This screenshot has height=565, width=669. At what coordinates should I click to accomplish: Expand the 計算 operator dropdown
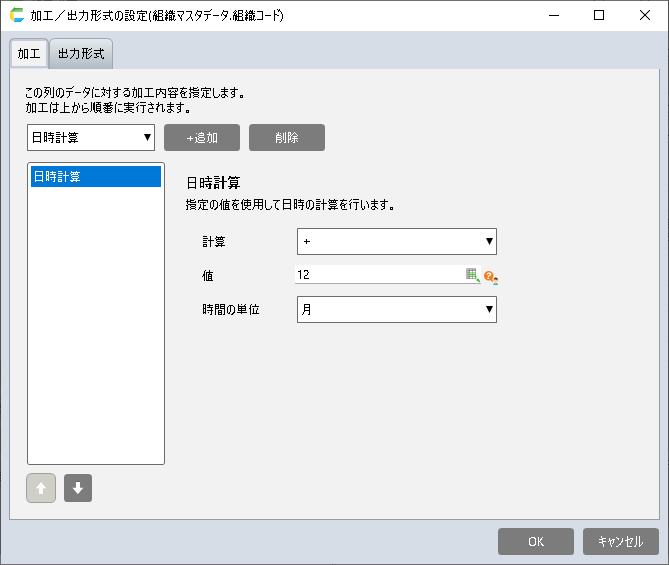396,241
